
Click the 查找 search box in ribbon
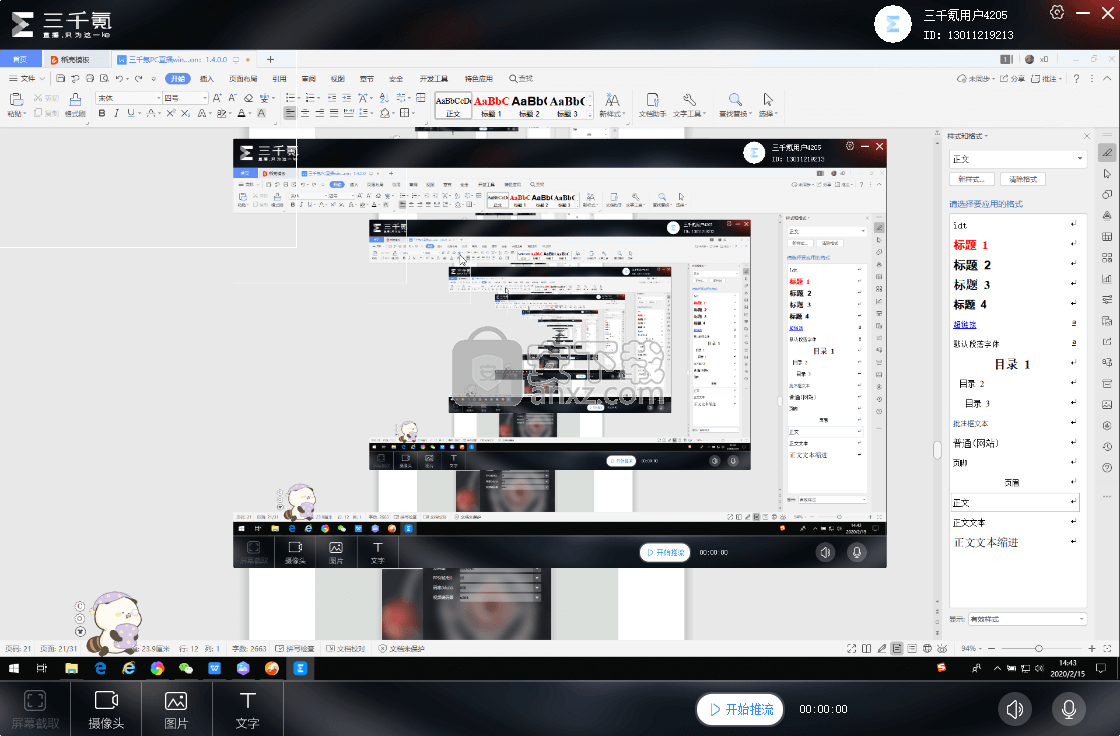point(521,79)
